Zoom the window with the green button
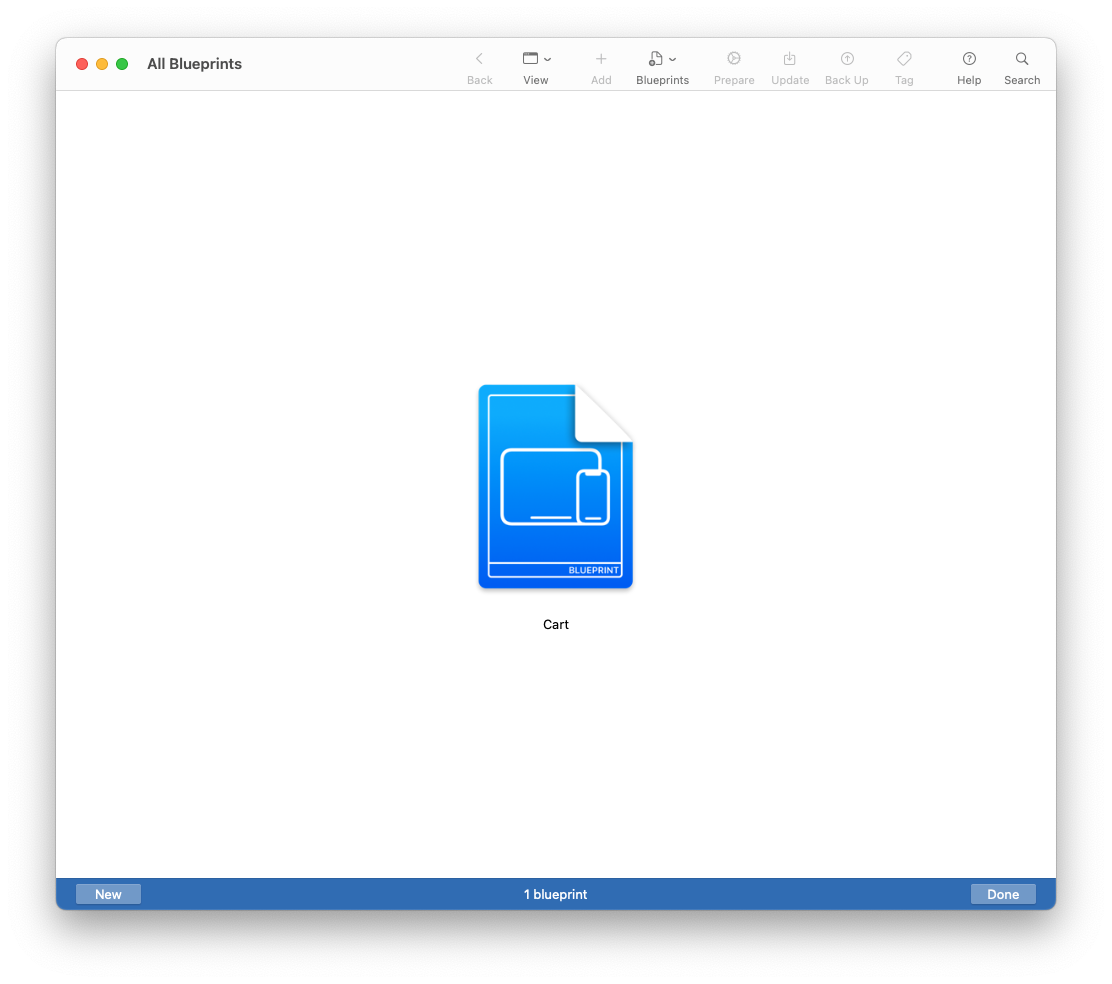This screenshot has height=984, width=1112. tap(122, 64)
